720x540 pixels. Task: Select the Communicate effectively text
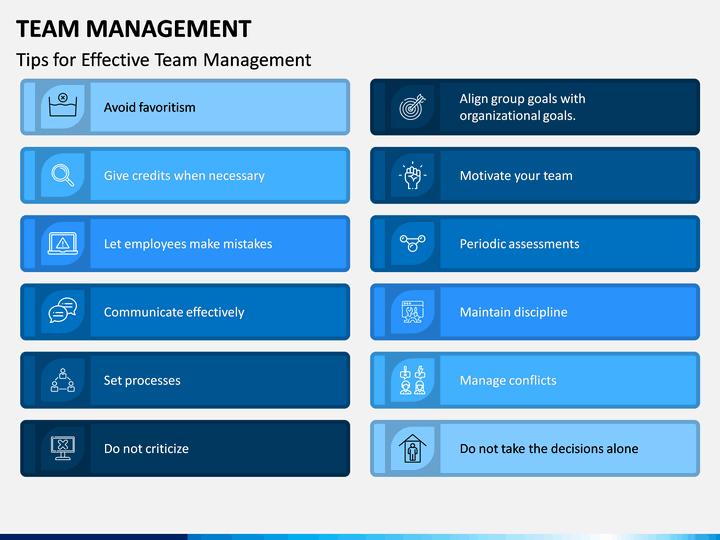point(174,312)
